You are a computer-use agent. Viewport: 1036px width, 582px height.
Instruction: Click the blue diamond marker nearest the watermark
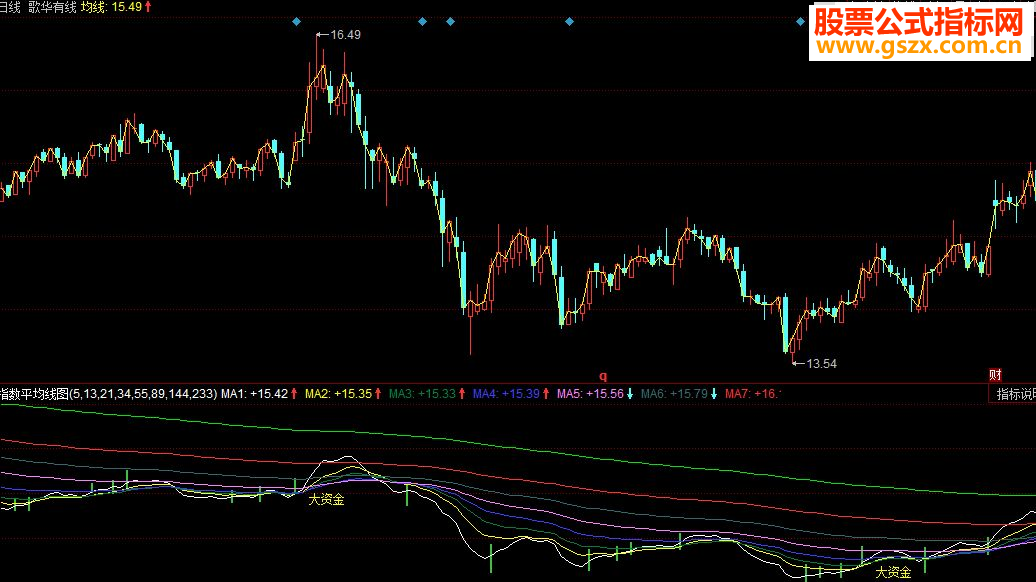coord(802,21)
